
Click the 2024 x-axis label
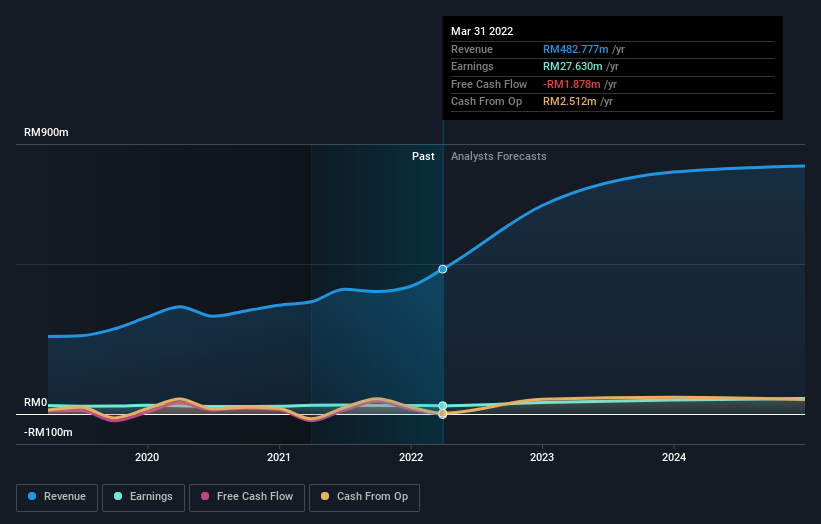(674, 458)
